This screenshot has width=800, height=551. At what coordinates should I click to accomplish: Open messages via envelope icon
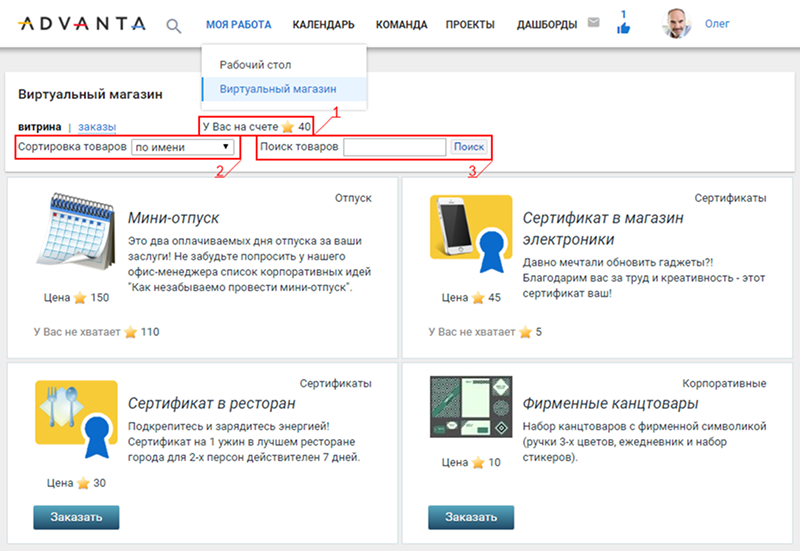593,22
